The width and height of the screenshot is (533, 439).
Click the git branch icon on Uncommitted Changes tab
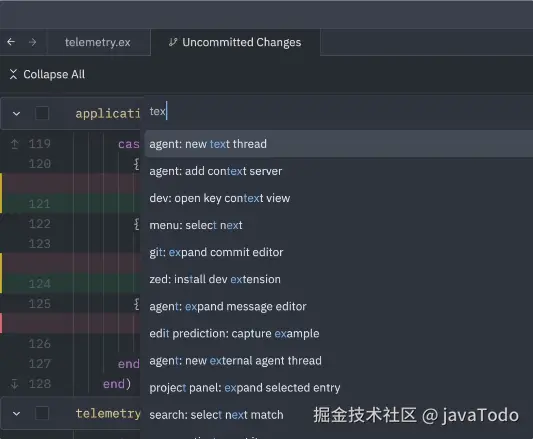click(x=173, y=42)
